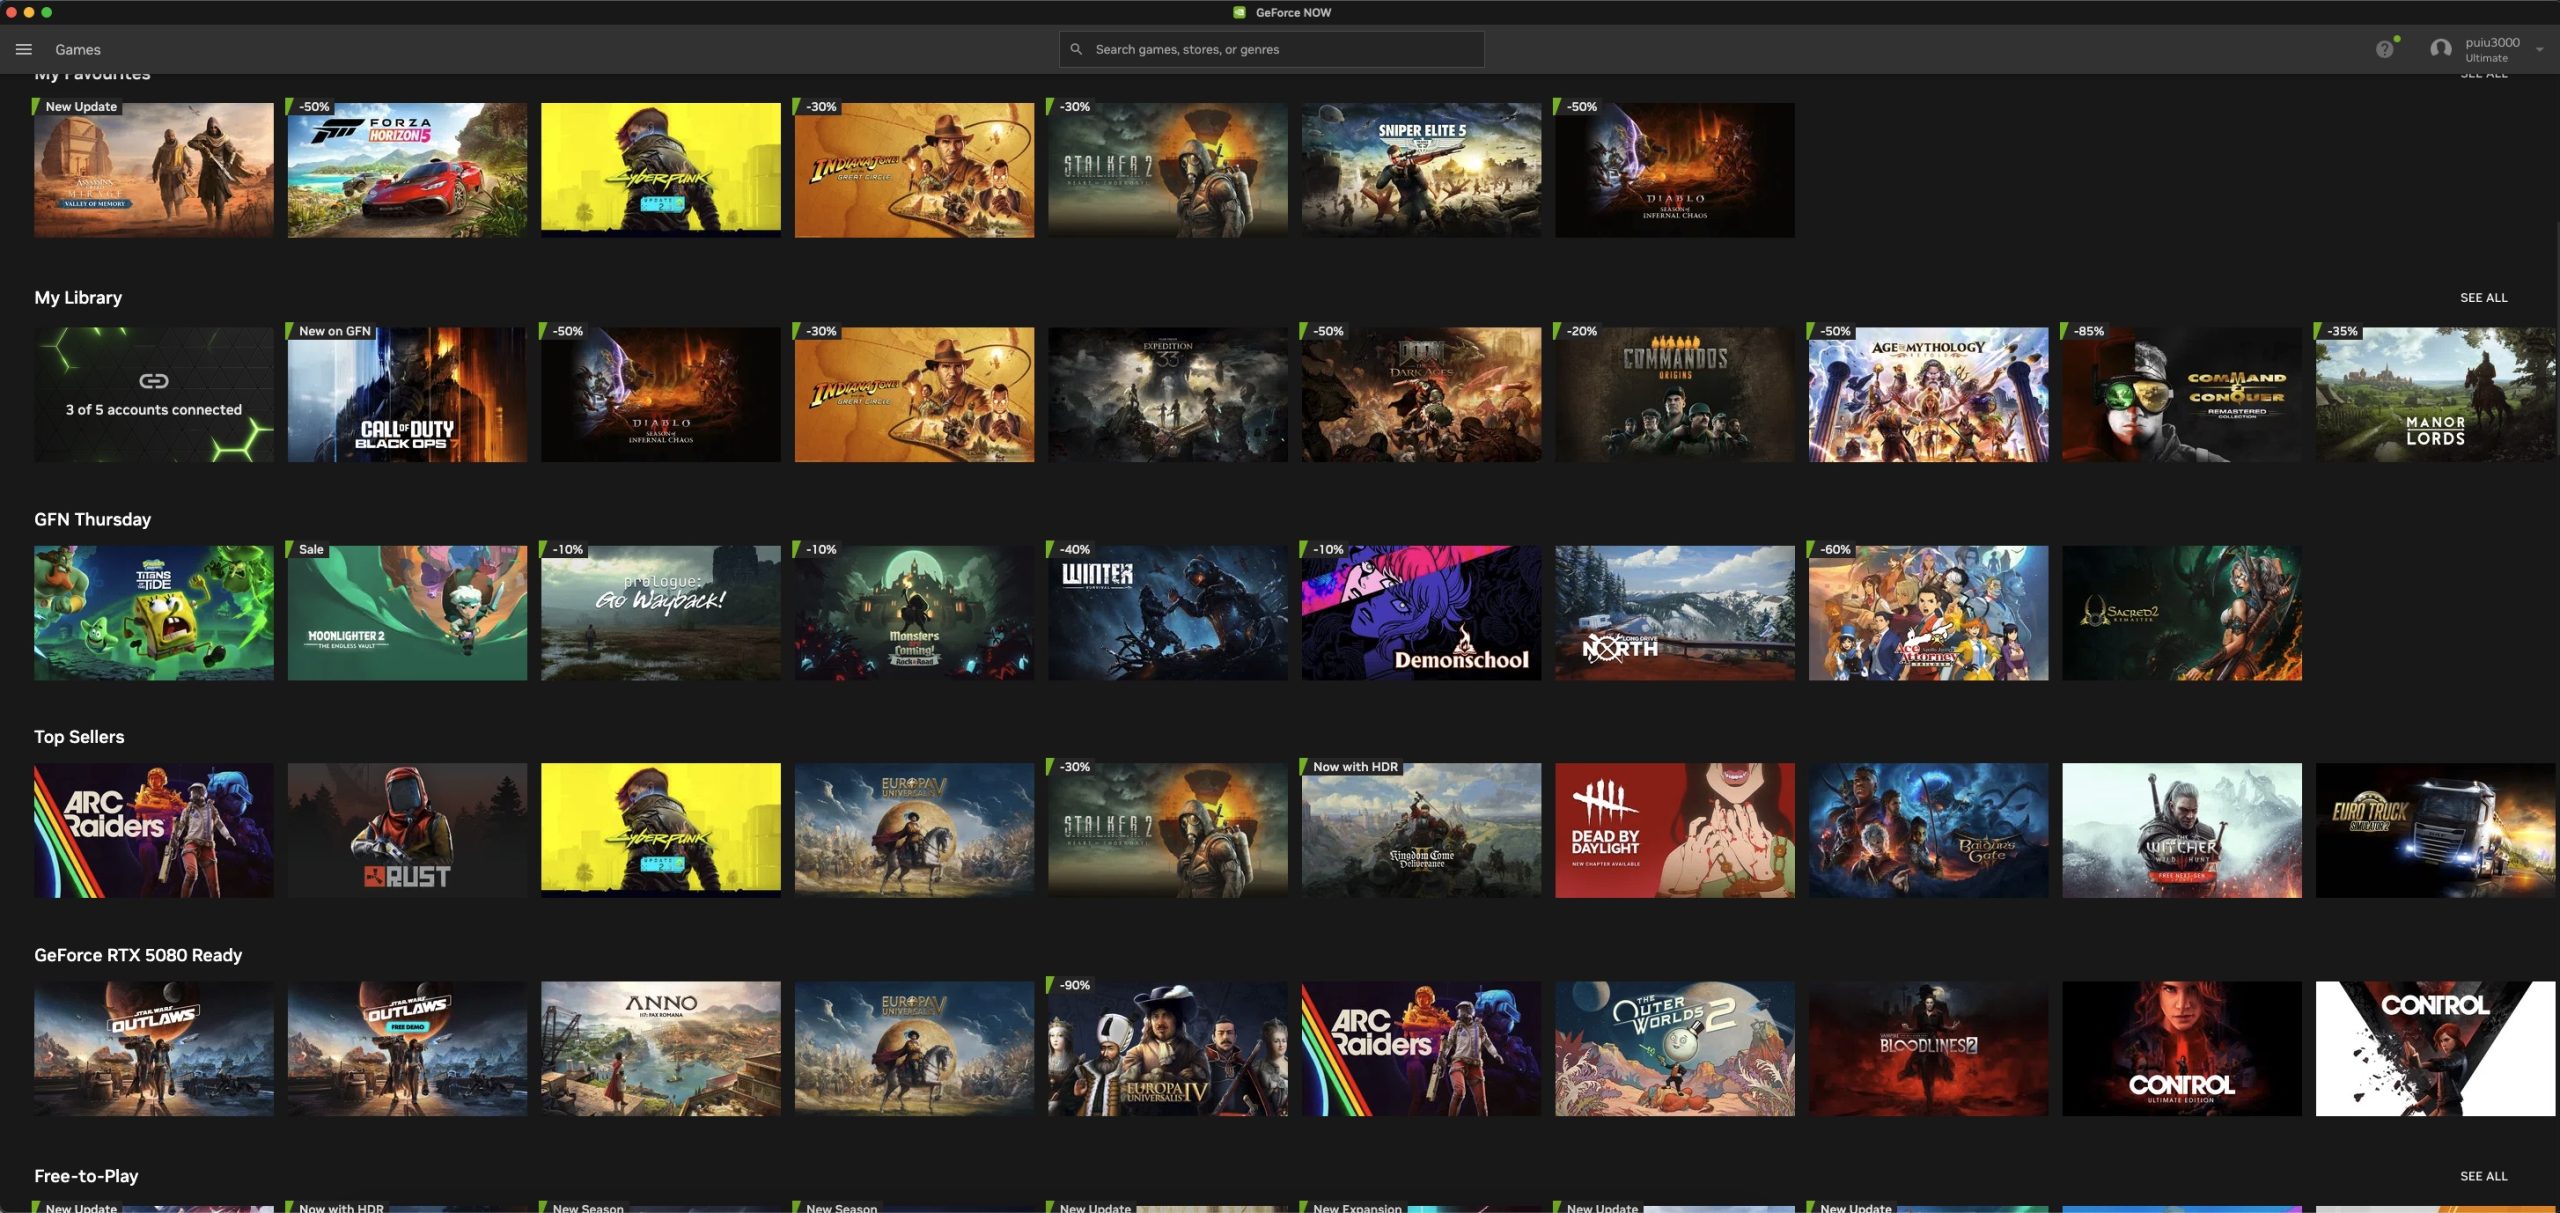
Task: Open Dead by Daylight game tile
Action: point(1674,831)
